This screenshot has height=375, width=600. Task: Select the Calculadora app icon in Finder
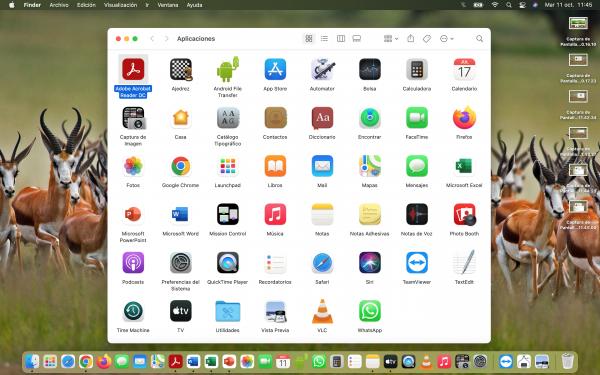417,69
